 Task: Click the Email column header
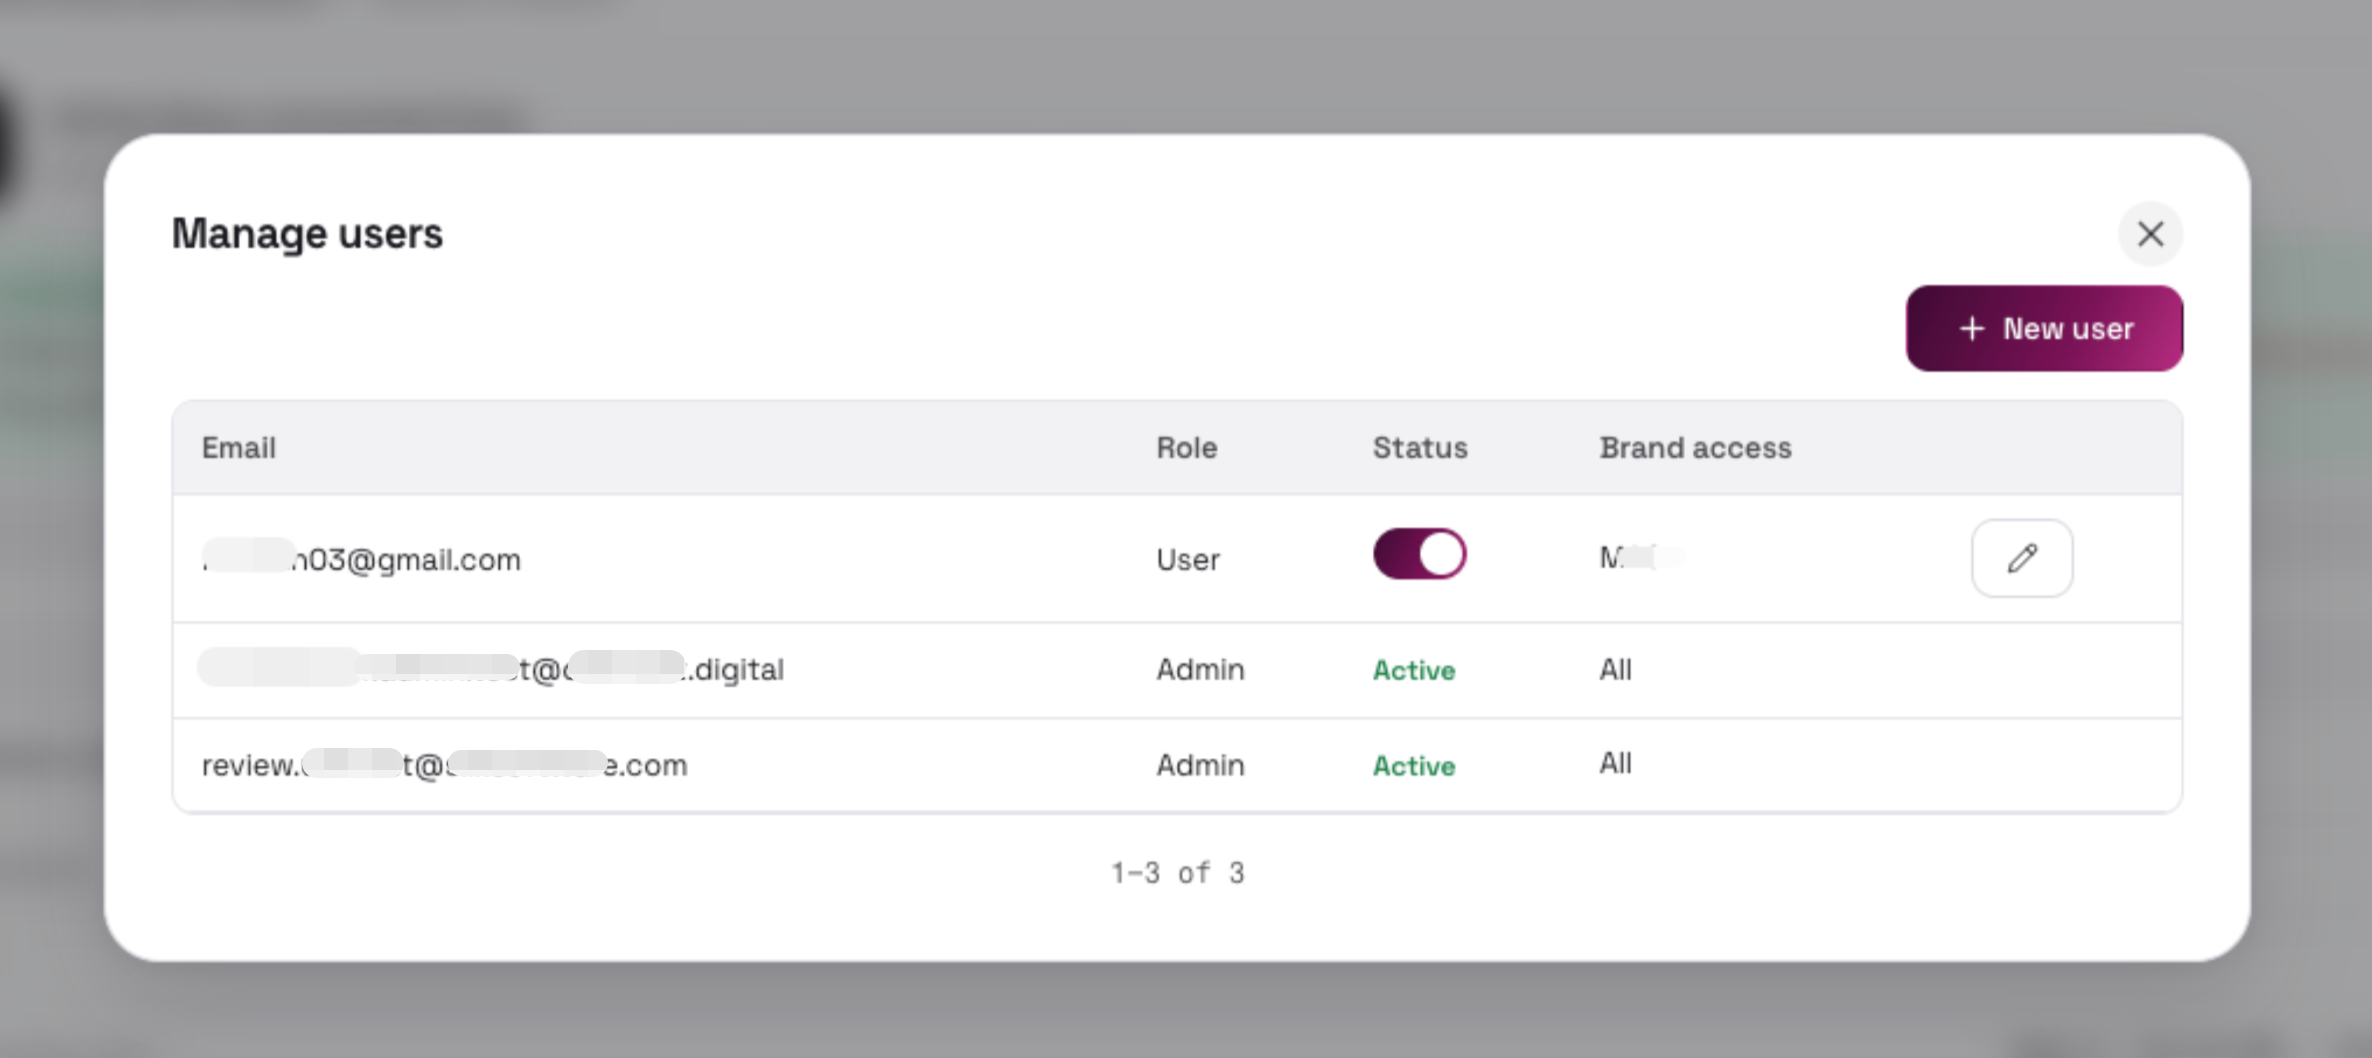(x=239, y=447)
